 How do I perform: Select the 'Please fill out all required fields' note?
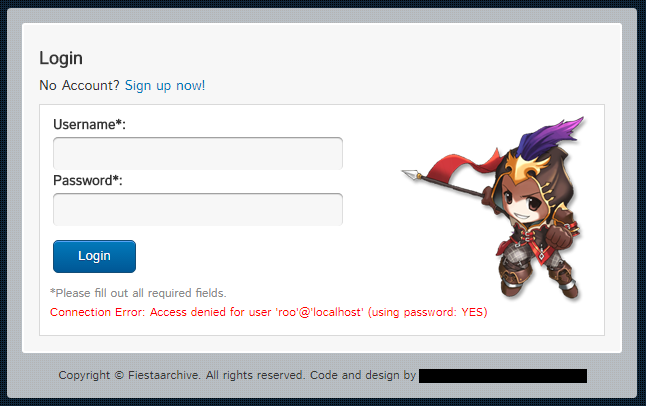138,293
